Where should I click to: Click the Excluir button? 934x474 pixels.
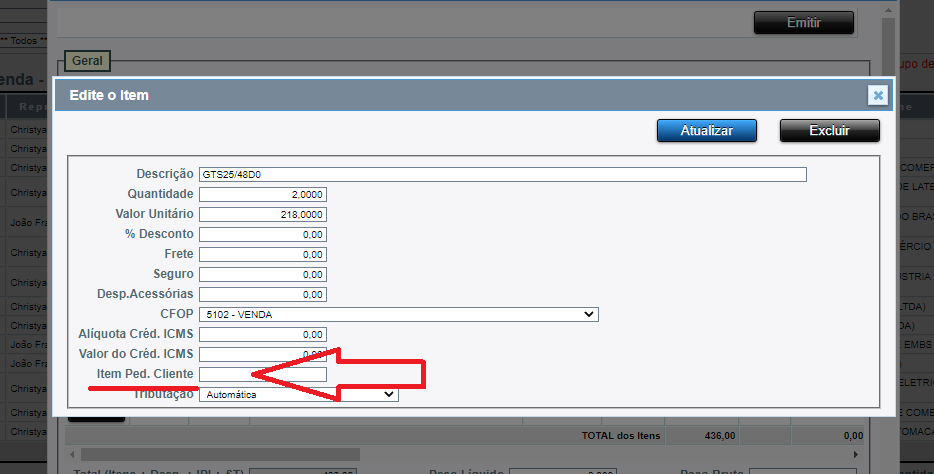click(829, 131)
